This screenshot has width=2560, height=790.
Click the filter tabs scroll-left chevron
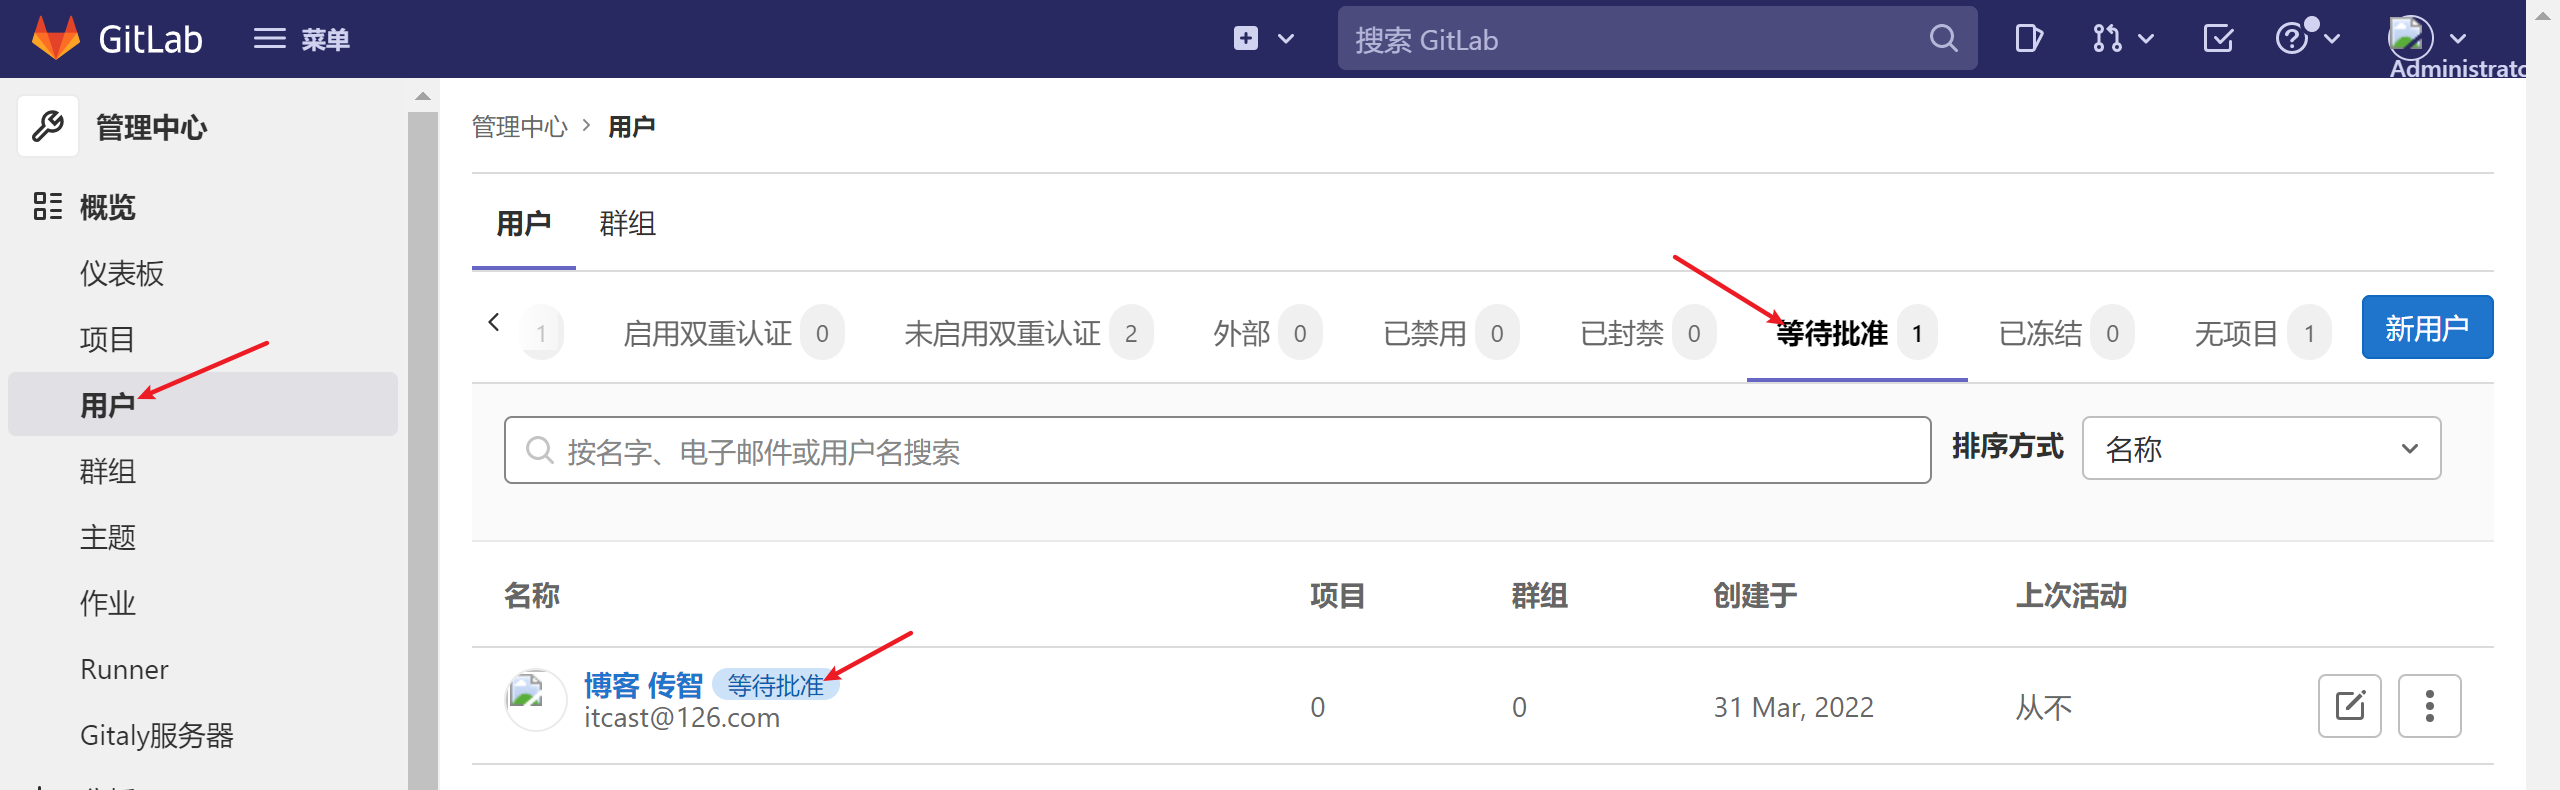(x=494, y=322)
